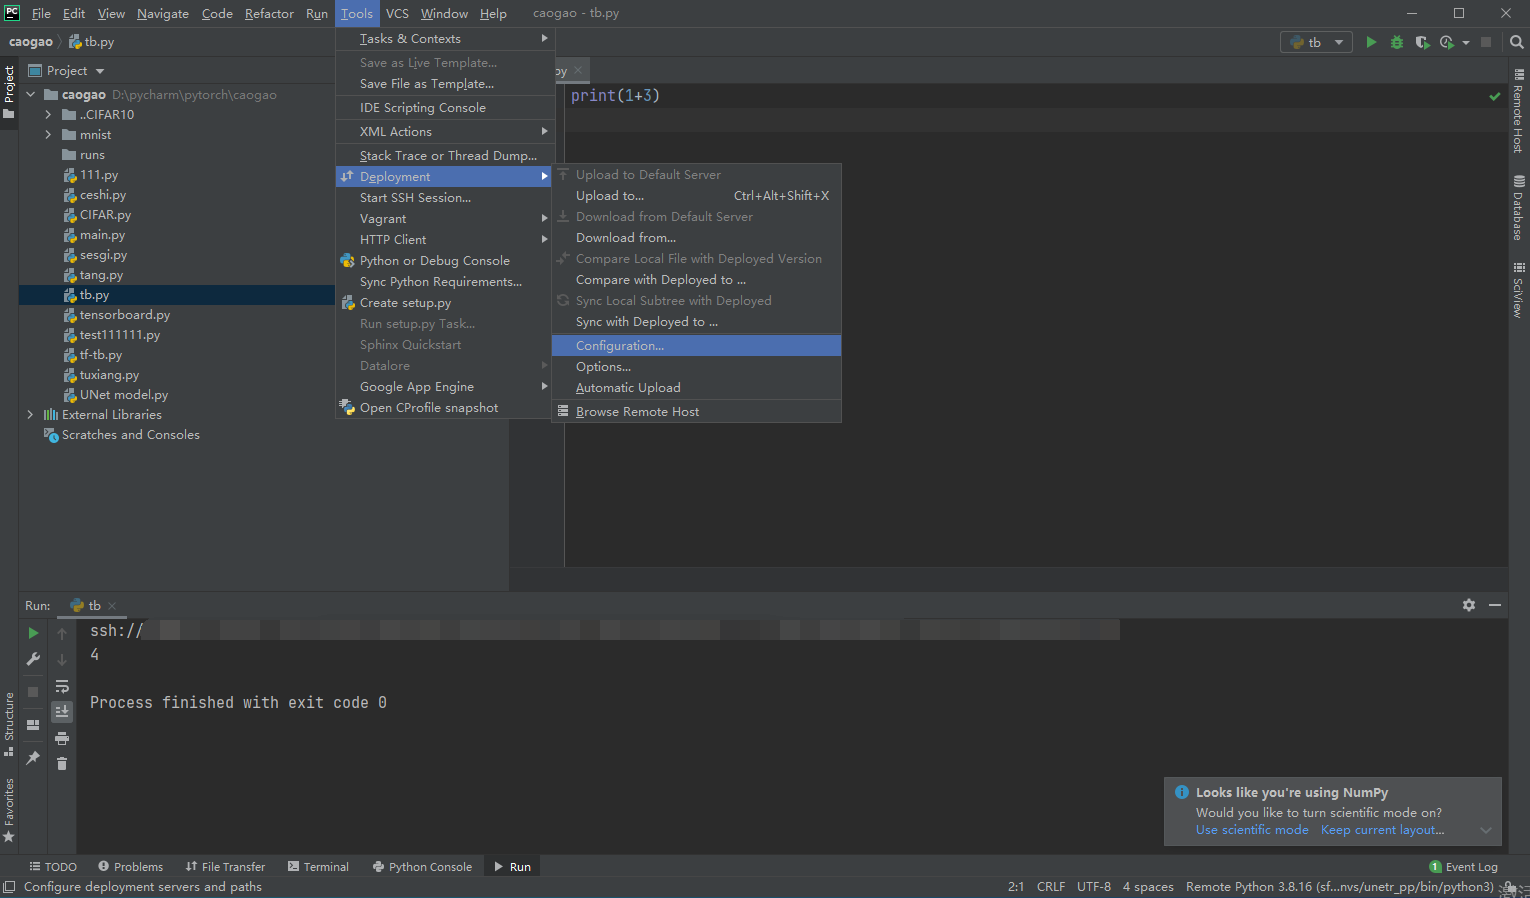Screen dimensions: 1530x898
Task: Click the profile run icon in the top toolbar
Action: [1446, 42]
